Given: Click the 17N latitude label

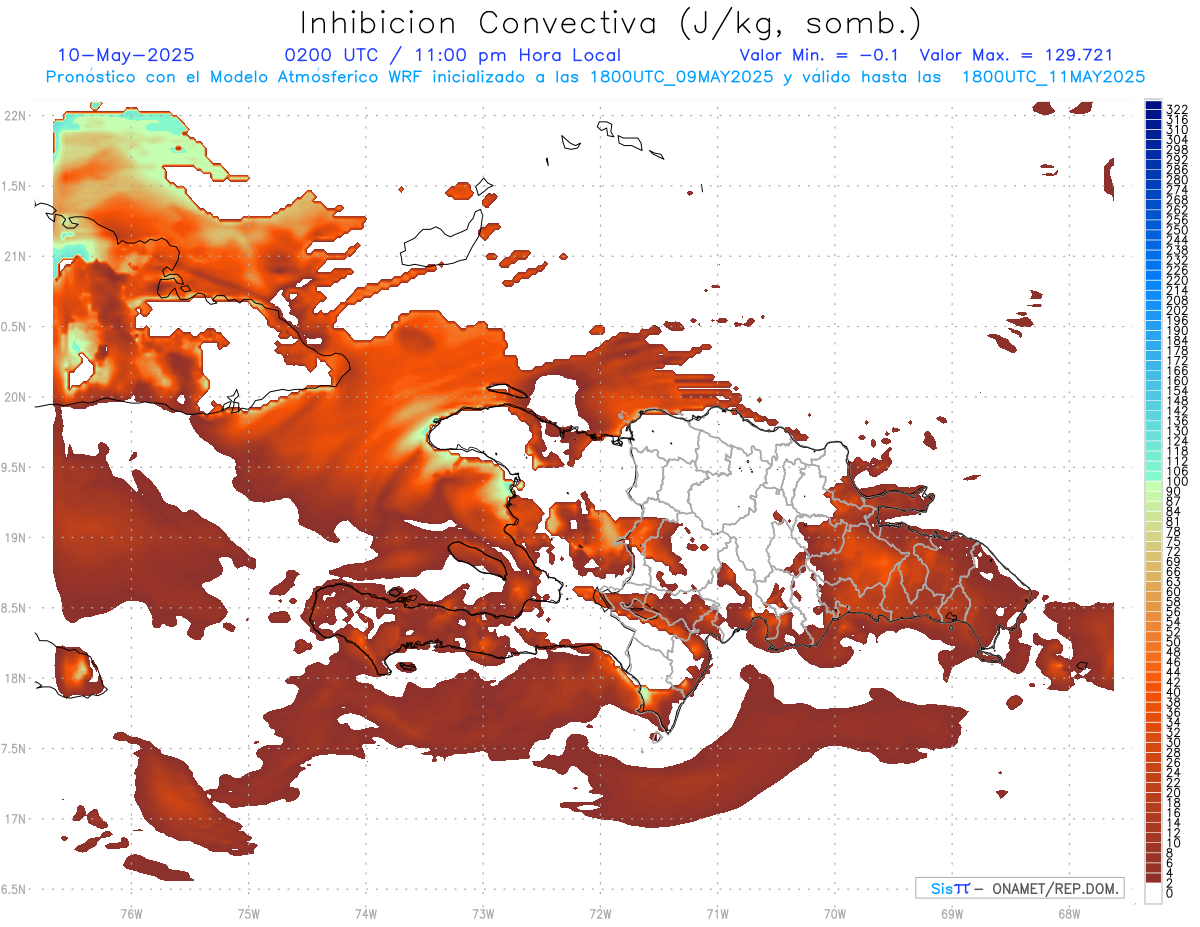Looking at the screenshot, I should point(15,819).
